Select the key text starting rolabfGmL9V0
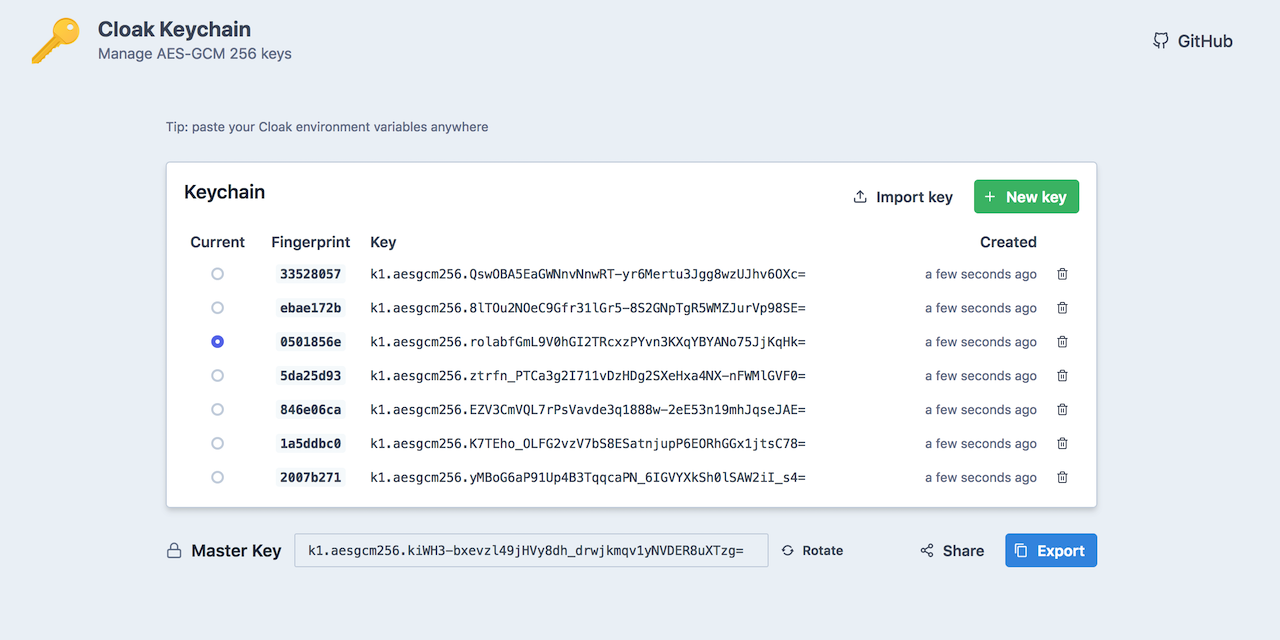 [588, 342]
